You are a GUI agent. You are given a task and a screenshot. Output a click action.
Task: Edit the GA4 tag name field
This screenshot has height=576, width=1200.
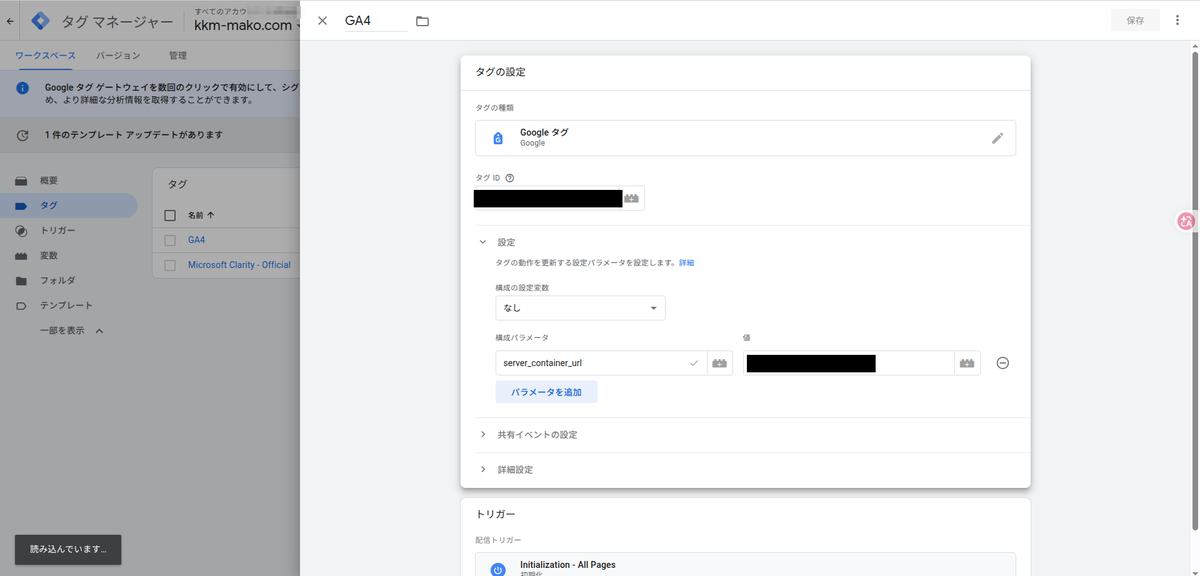375,21
